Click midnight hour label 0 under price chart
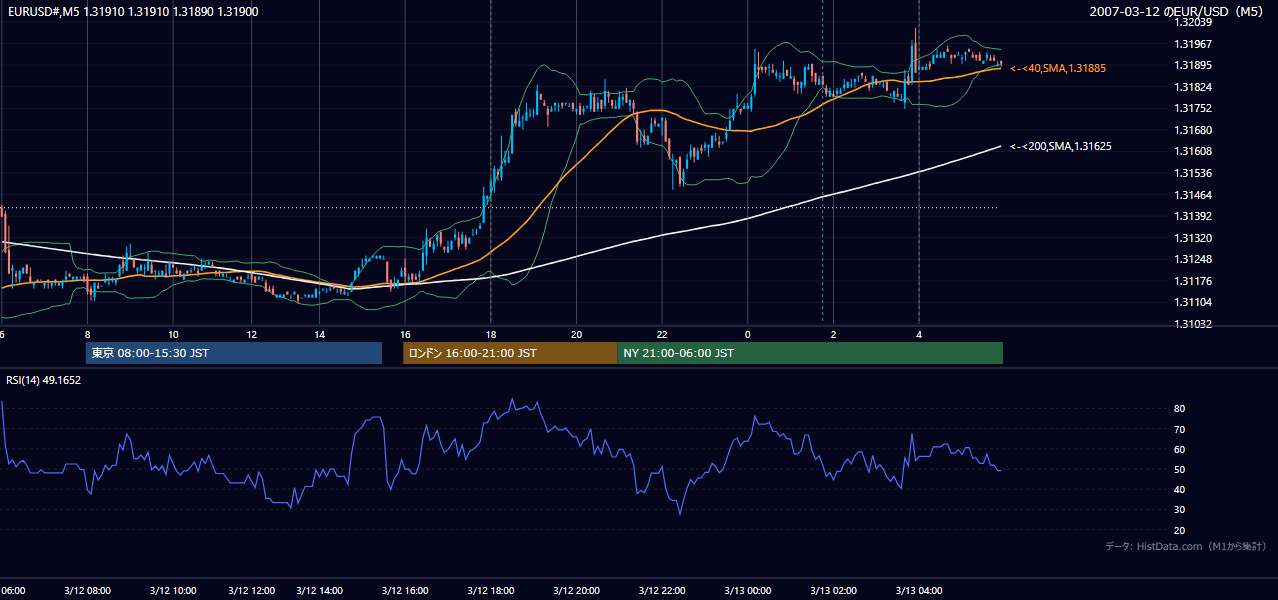Image resolution: width=1278 pixels, height=600 pixels. [x=748, y=334]
